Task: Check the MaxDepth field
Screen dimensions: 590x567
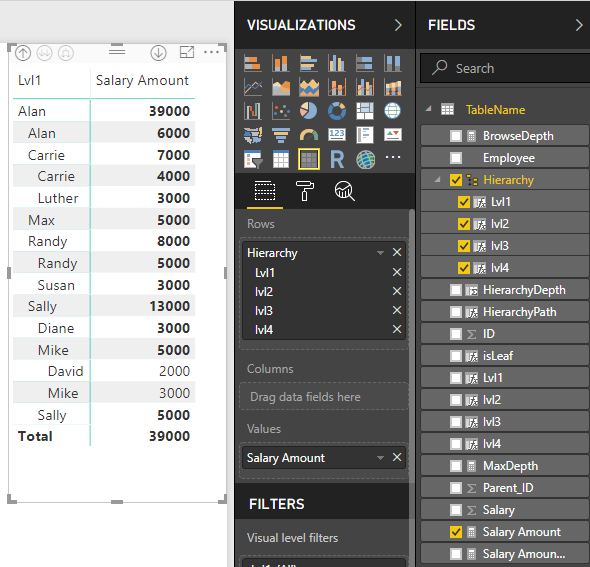Action: point(456,466)
